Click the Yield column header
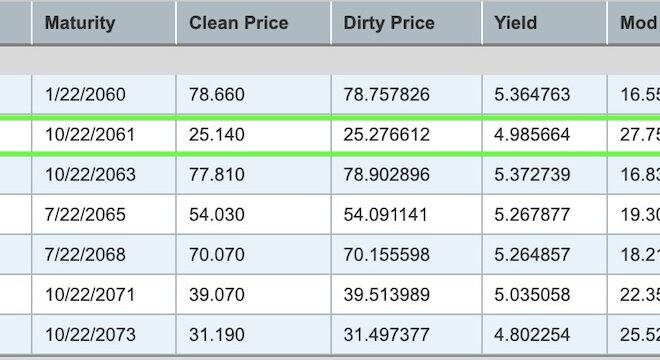The image size is (660, 360). point(545,23)
